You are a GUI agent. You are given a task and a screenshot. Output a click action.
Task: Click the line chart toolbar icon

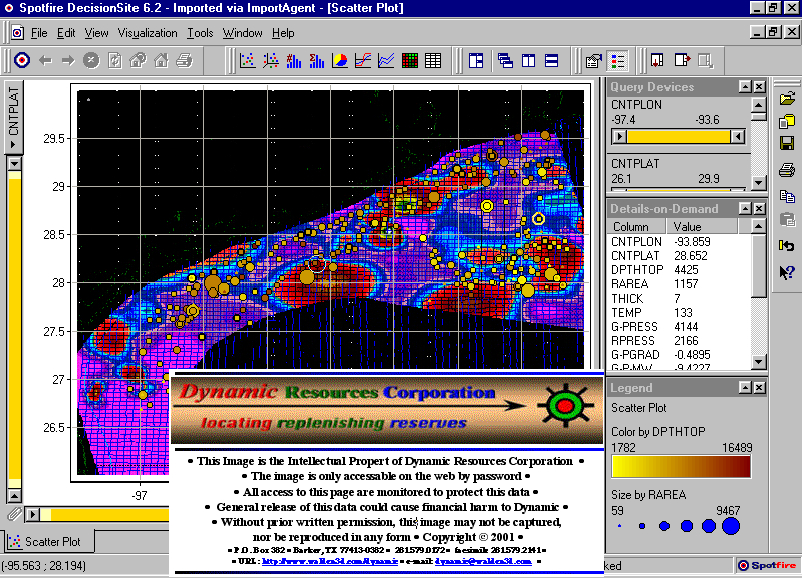coord(386,61)
